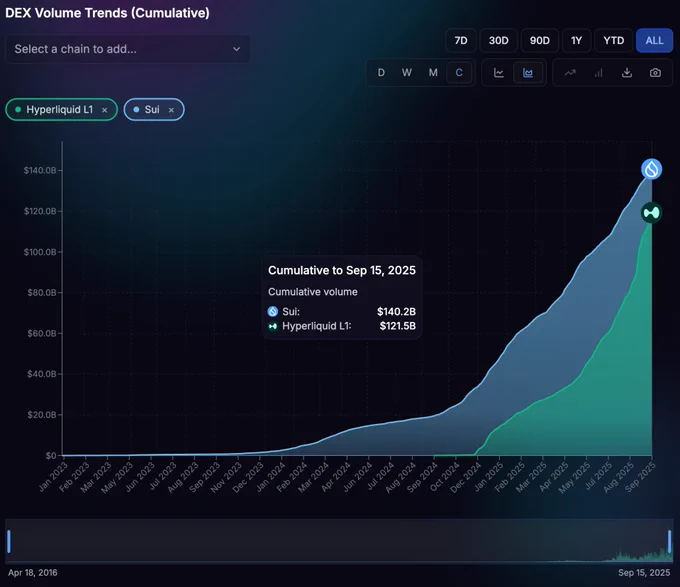Open the 'Select a chain to add' dropdown
Image resolution: width=680 pixels, height=587 pixels.
pyautogui.click(x=128, y=49)
